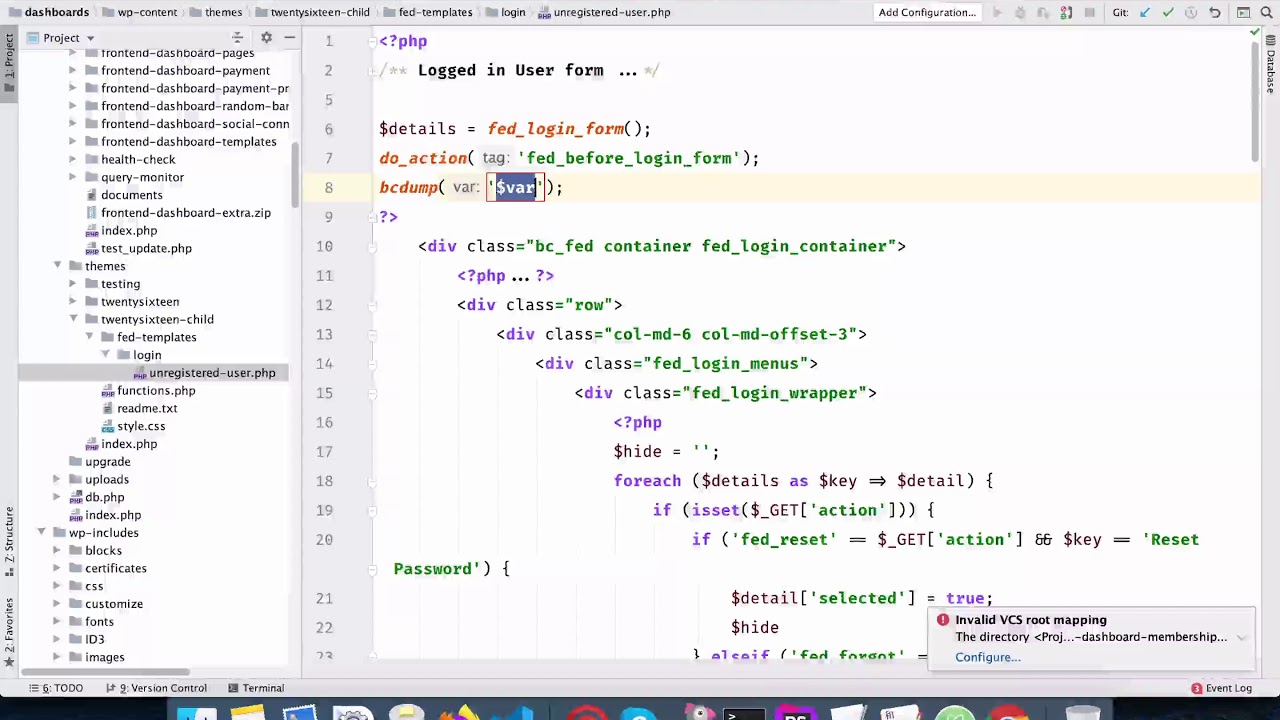Image resolution: width=1280 pixels, height=720 pixels.
Task: Hide the Project panel with minus icon
Action: pos(290,38)
